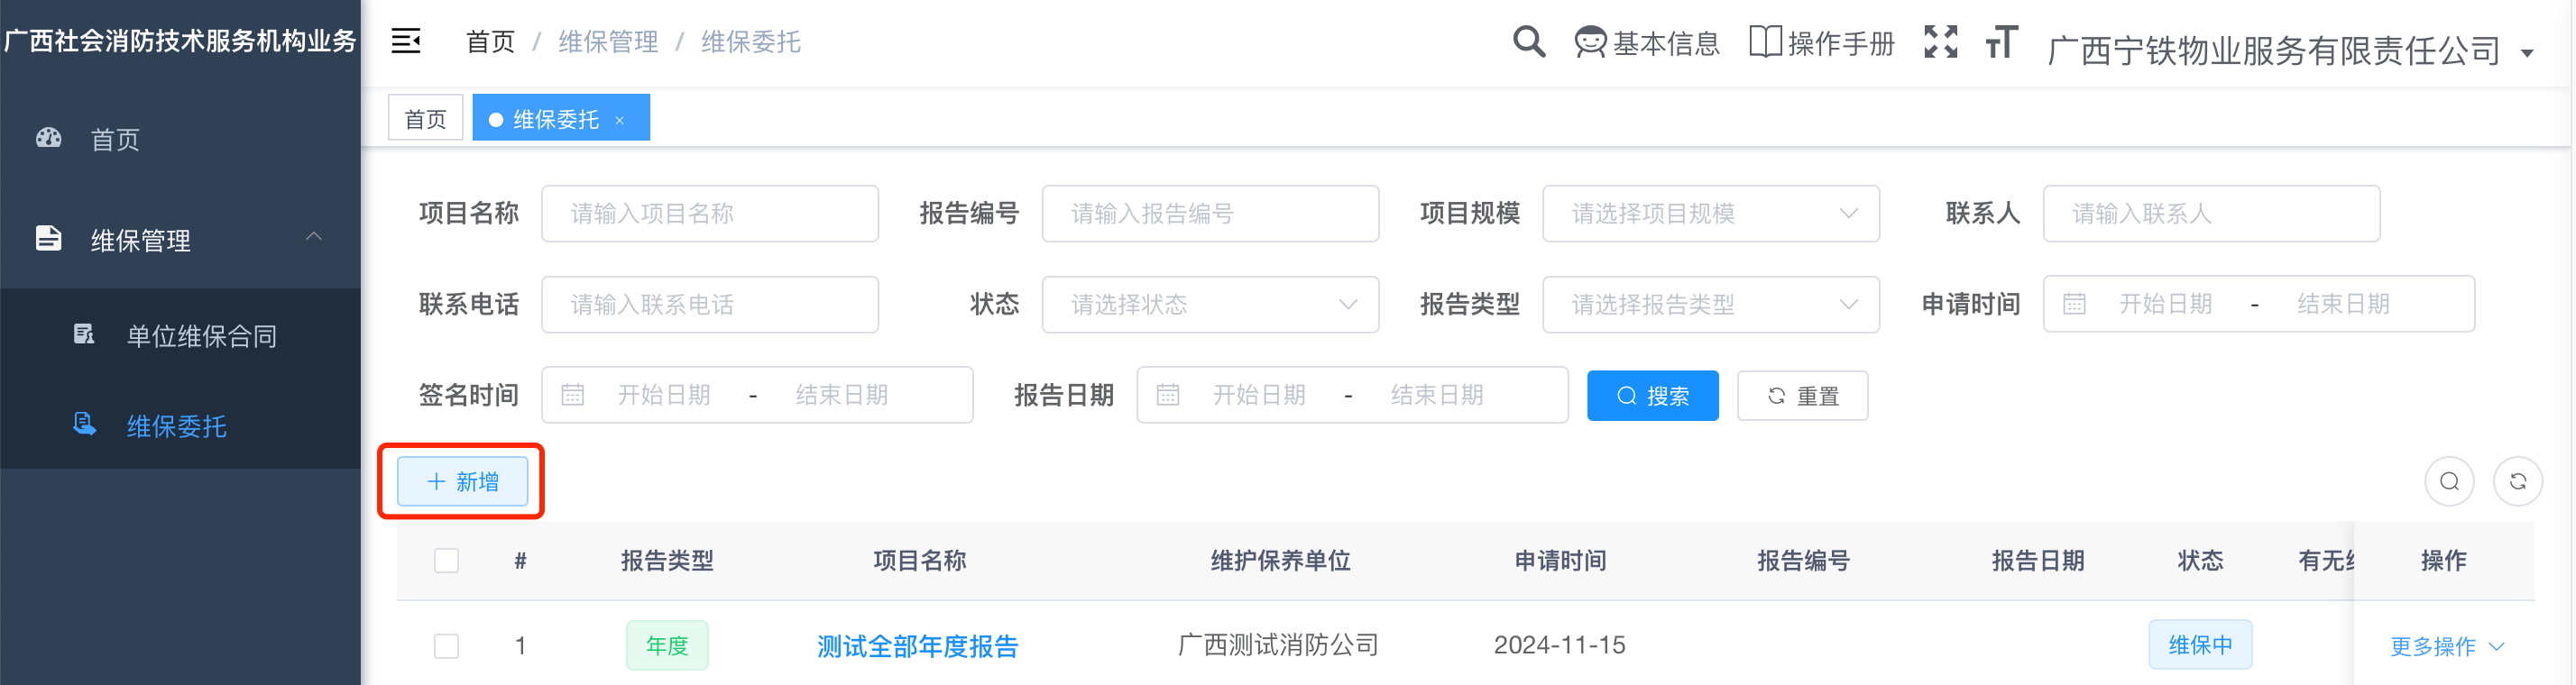Screen dimensions: 2576x685
Task: Click 结束日期 in 报告日期 range
Action: [1437, 395]
